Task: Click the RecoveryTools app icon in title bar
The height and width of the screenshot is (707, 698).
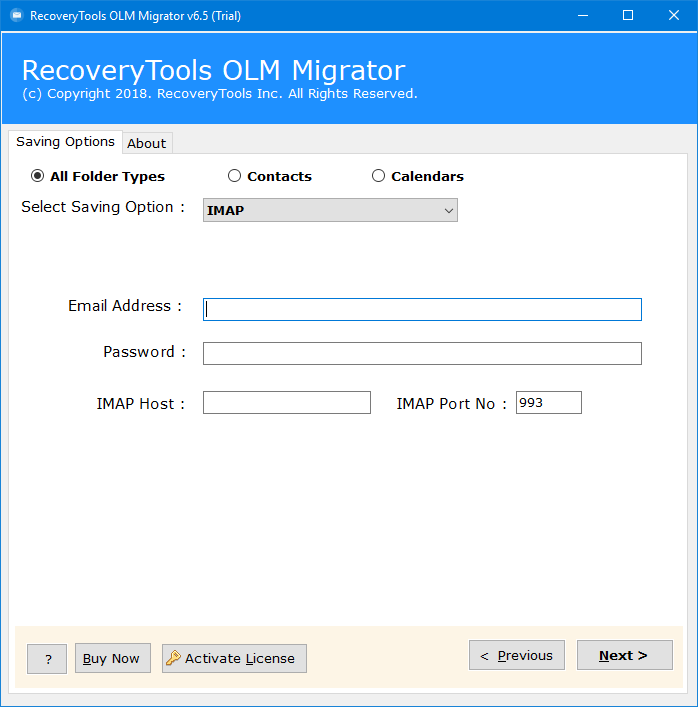Action: [17, 16]
